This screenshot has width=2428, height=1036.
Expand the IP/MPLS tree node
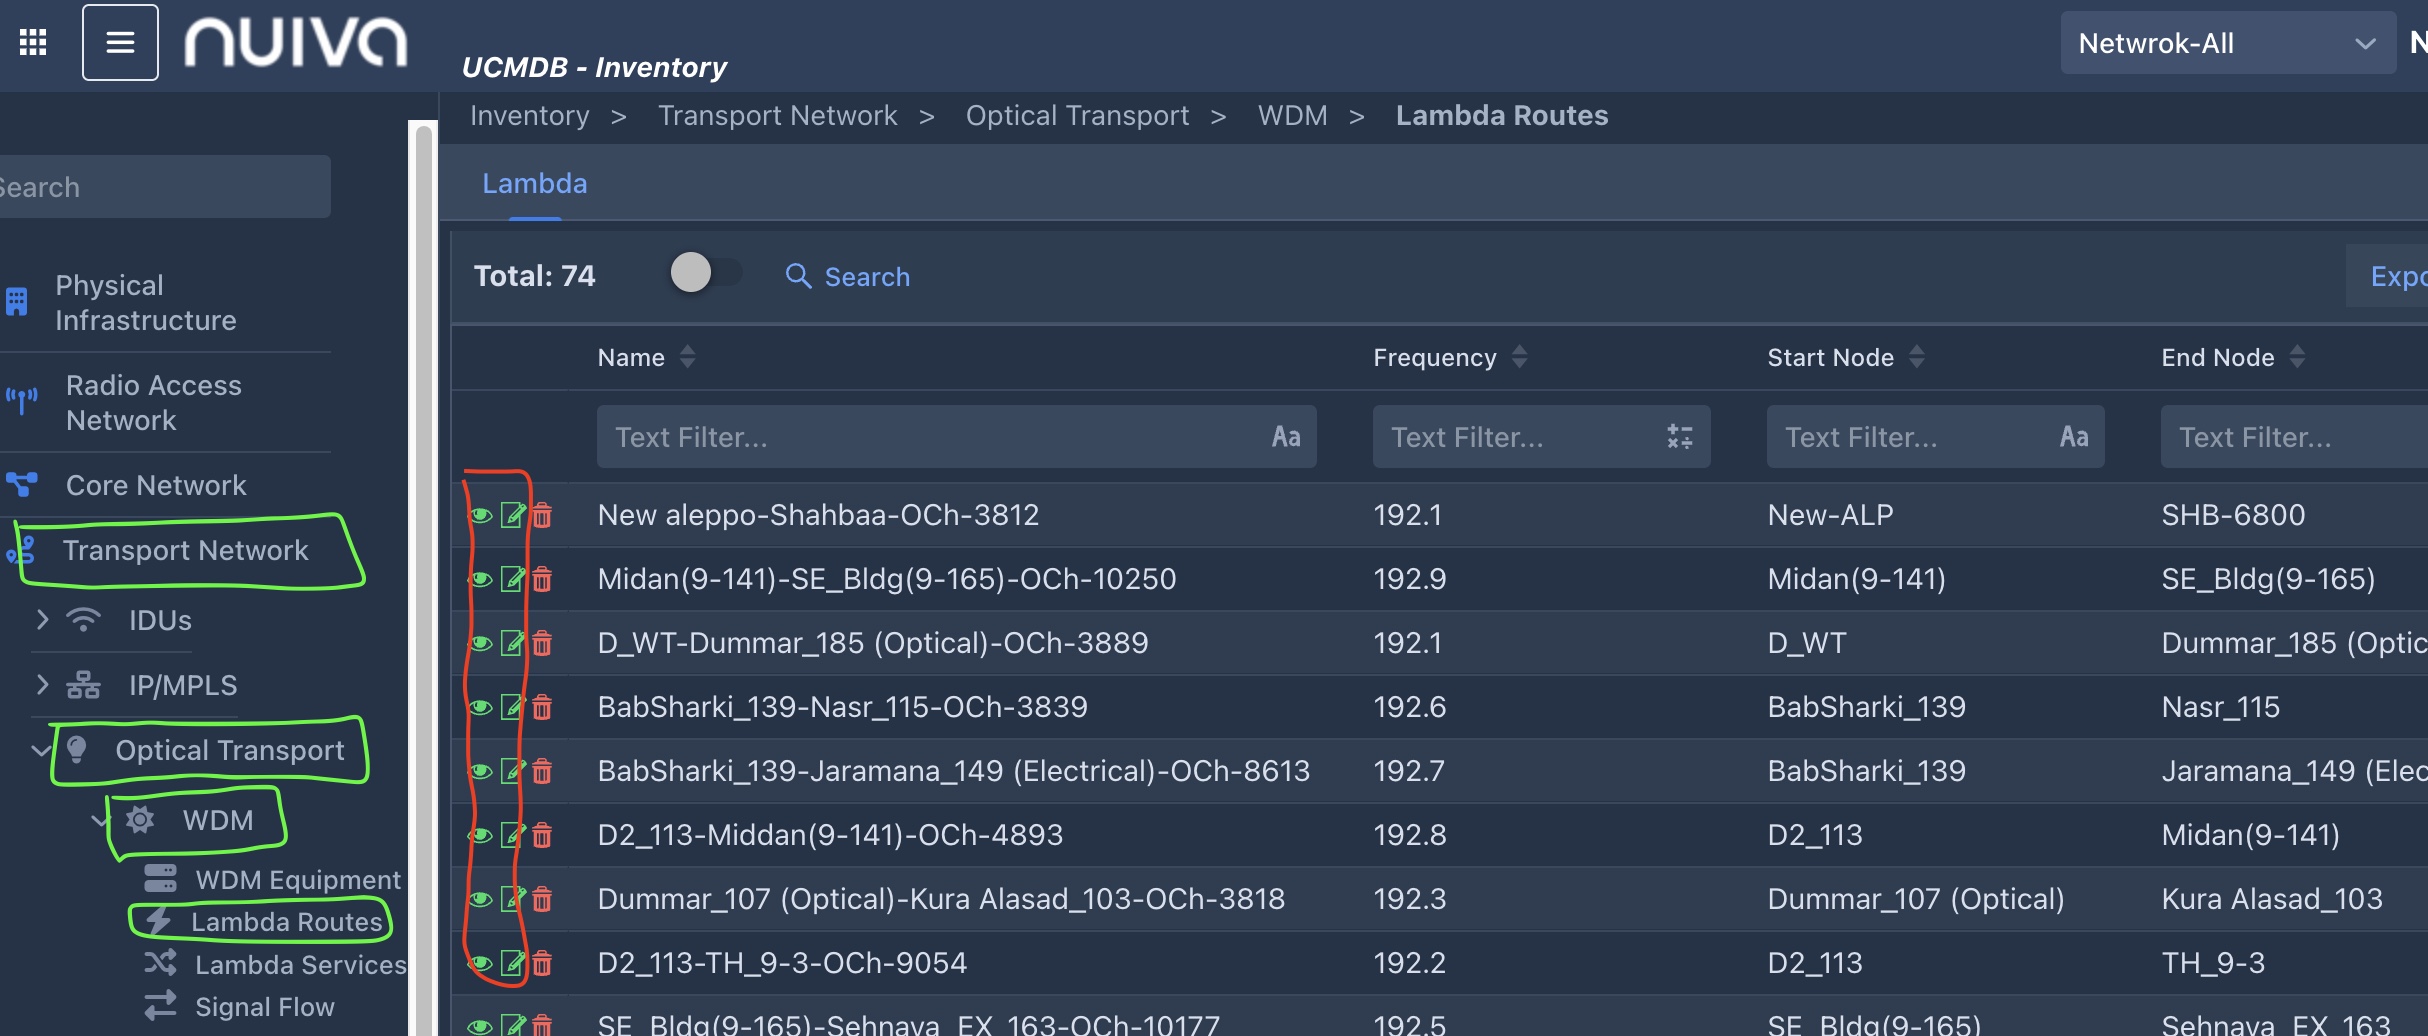point(42,685)
